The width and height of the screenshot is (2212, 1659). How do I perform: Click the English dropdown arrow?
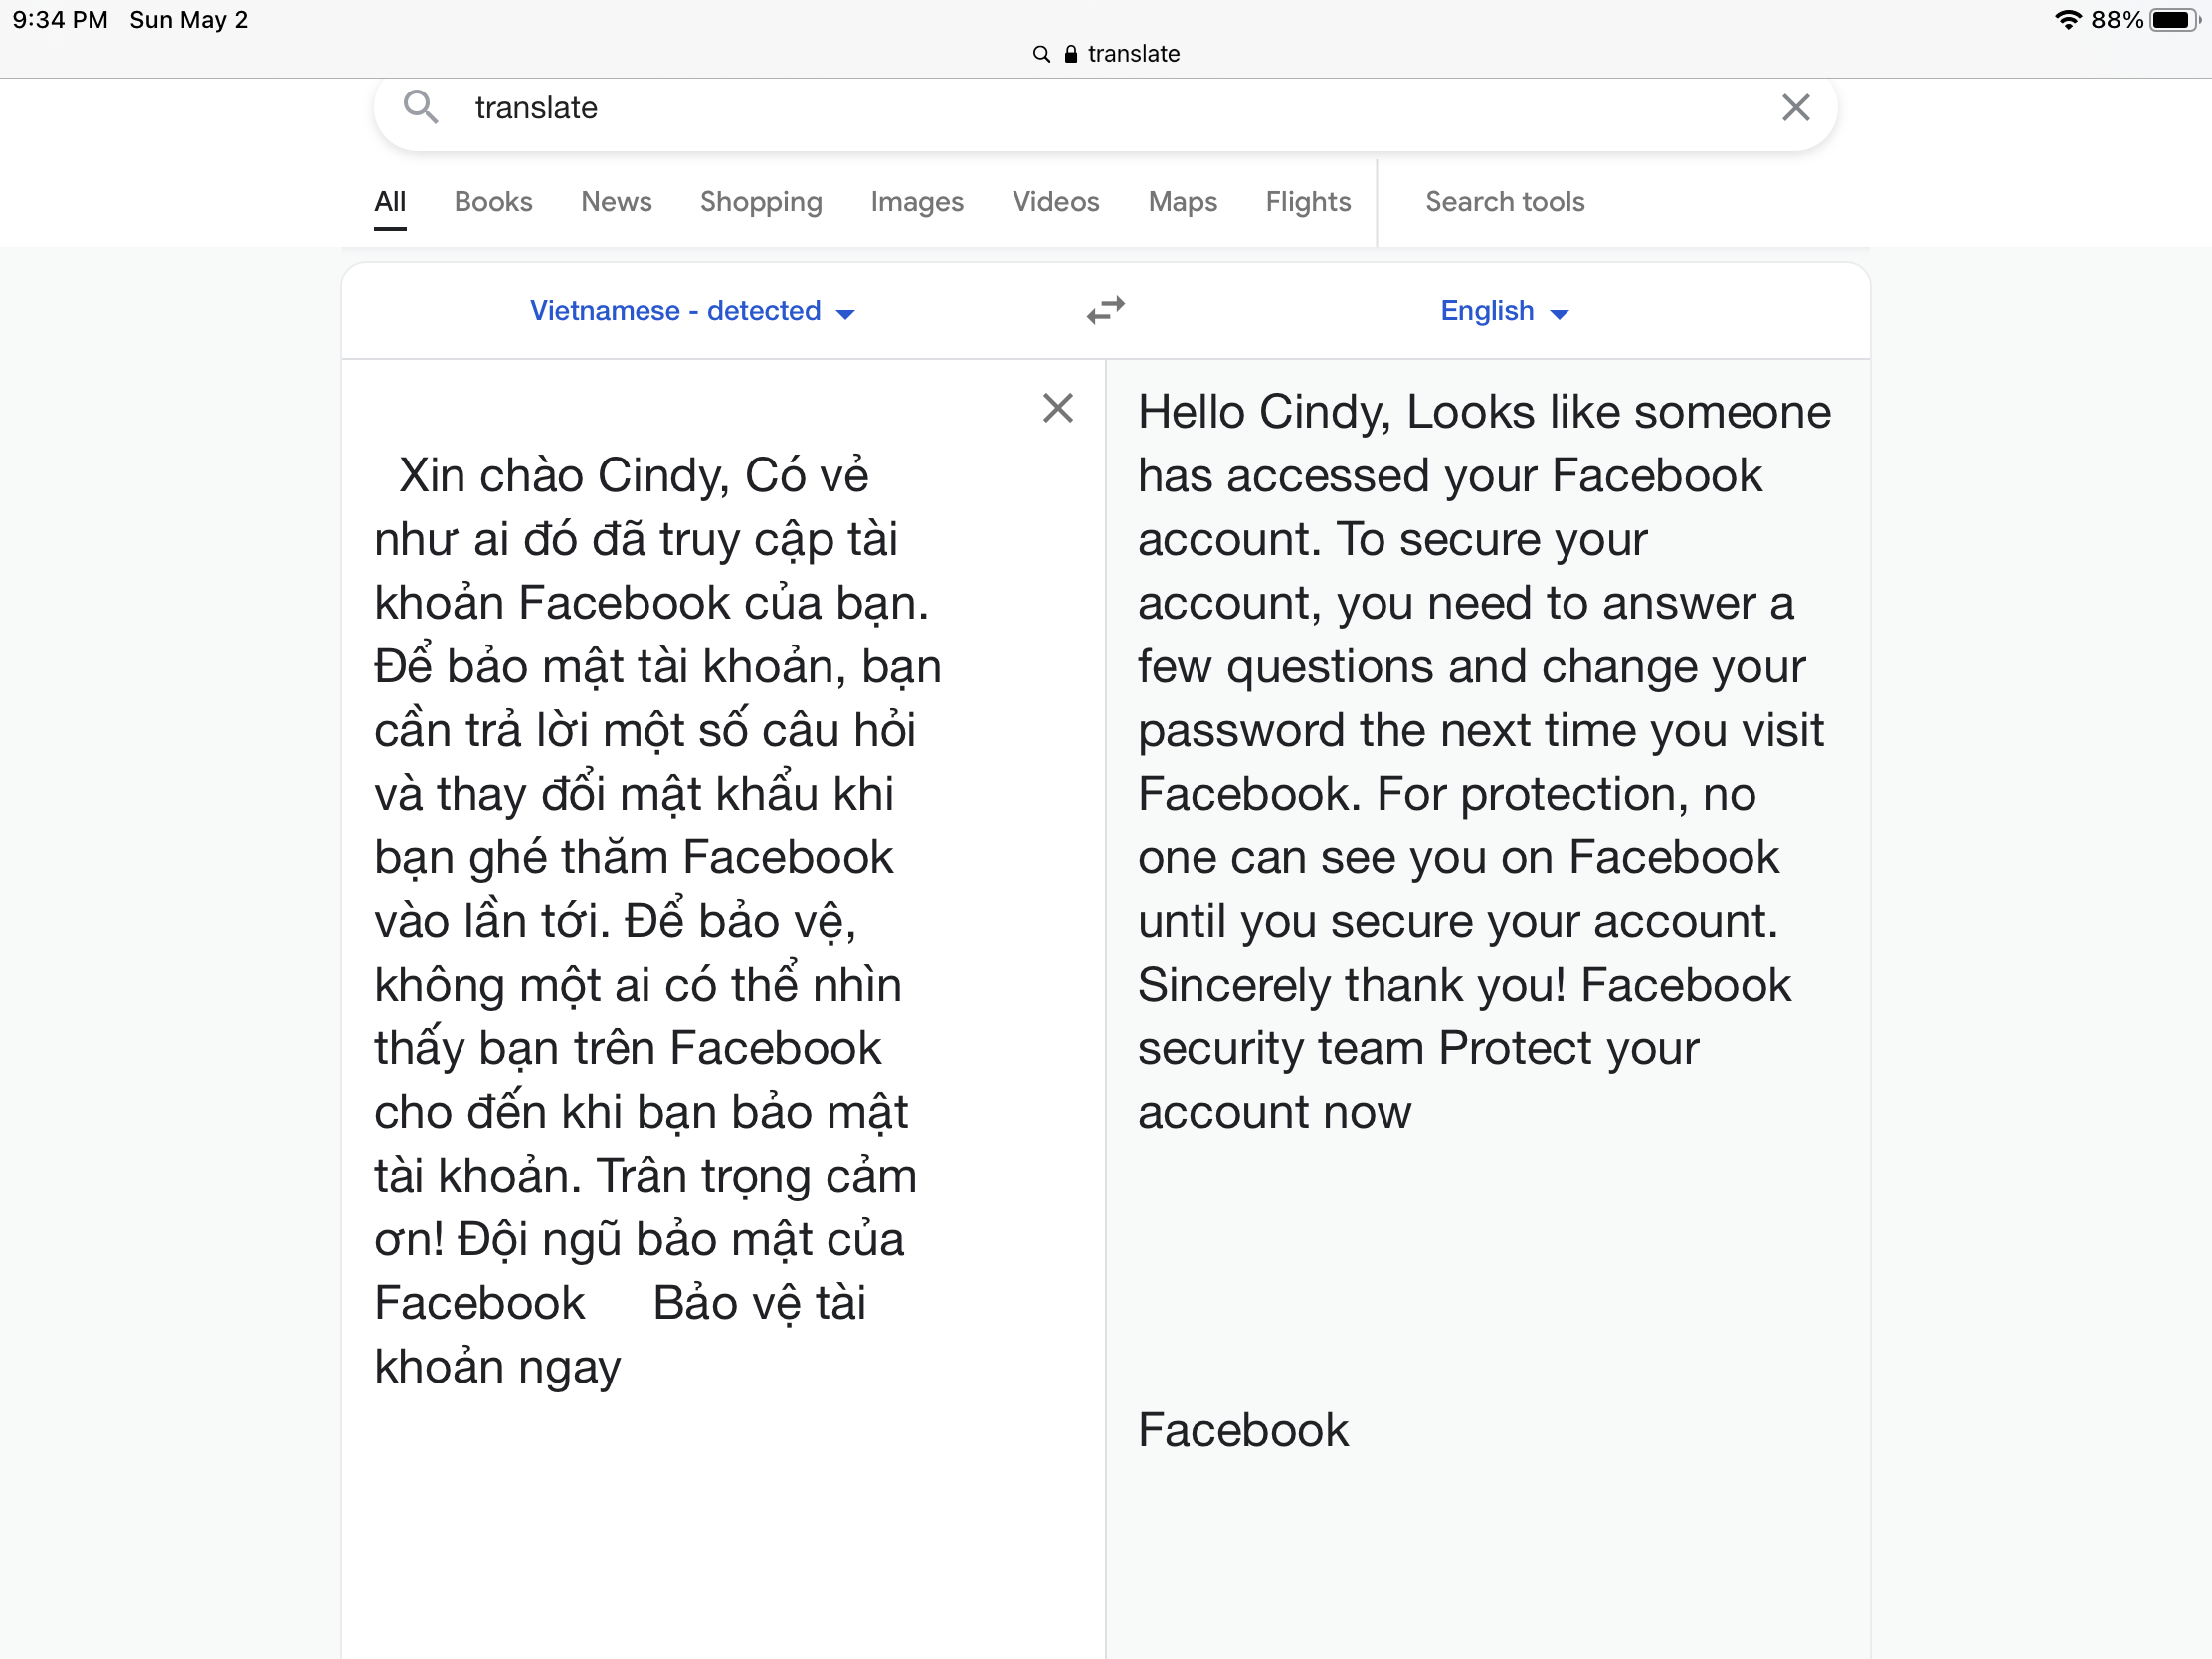tap(1559, 313)
